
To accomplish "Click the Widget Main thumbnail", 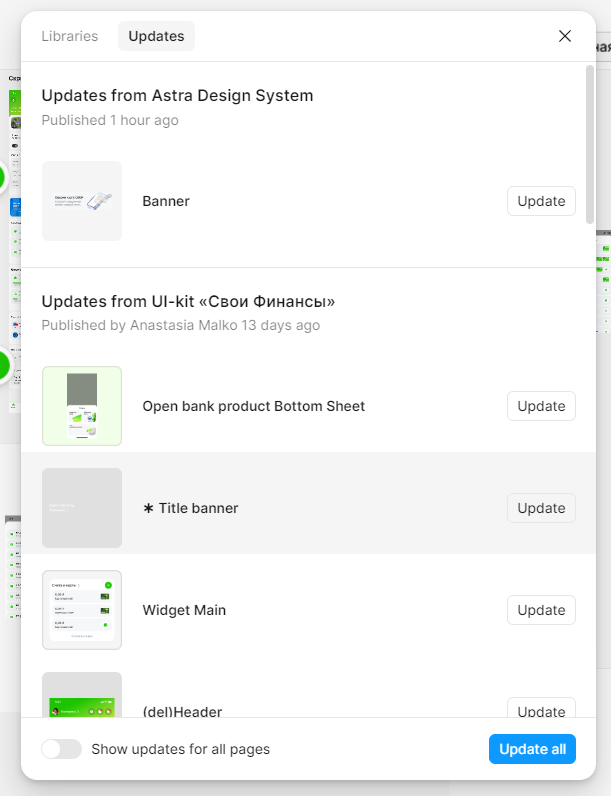I will point(82,610).
